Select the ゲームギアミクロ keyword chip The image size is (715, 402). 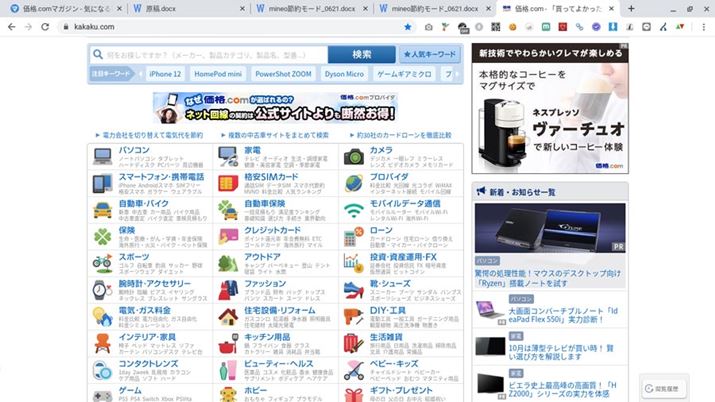pos(404,74)
